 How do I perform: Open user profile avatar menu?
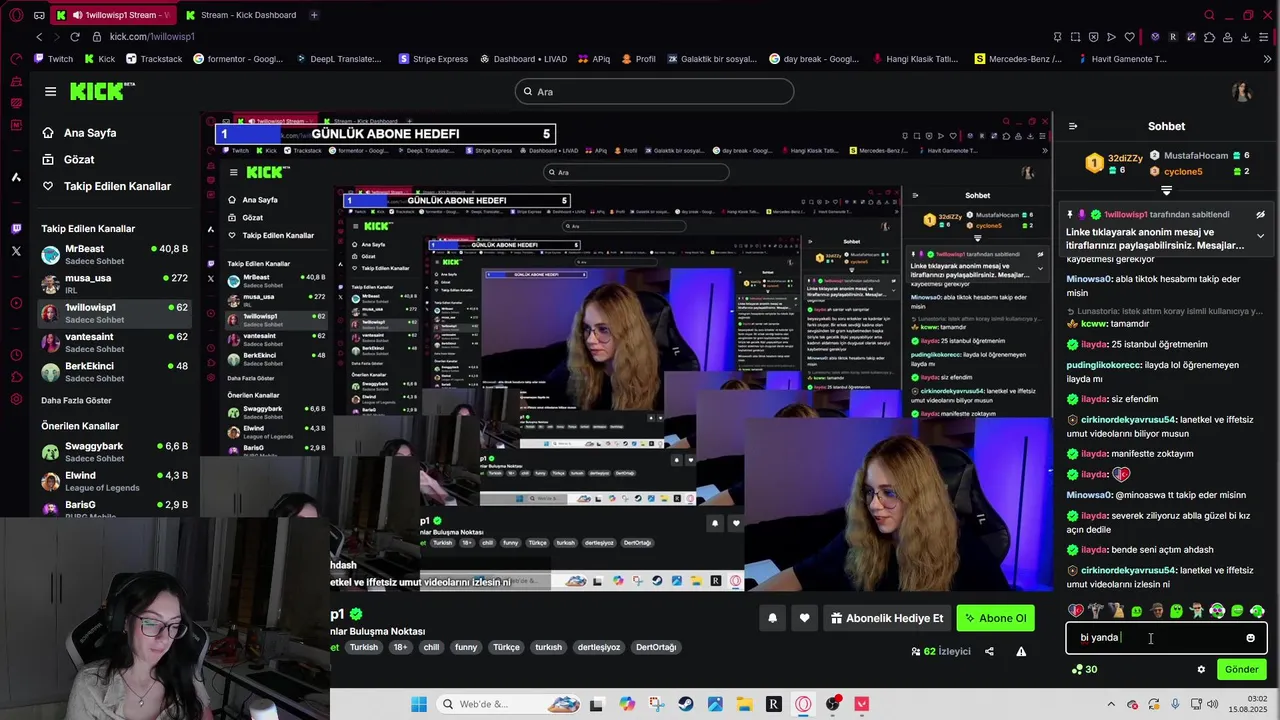tap(1242, 92)
